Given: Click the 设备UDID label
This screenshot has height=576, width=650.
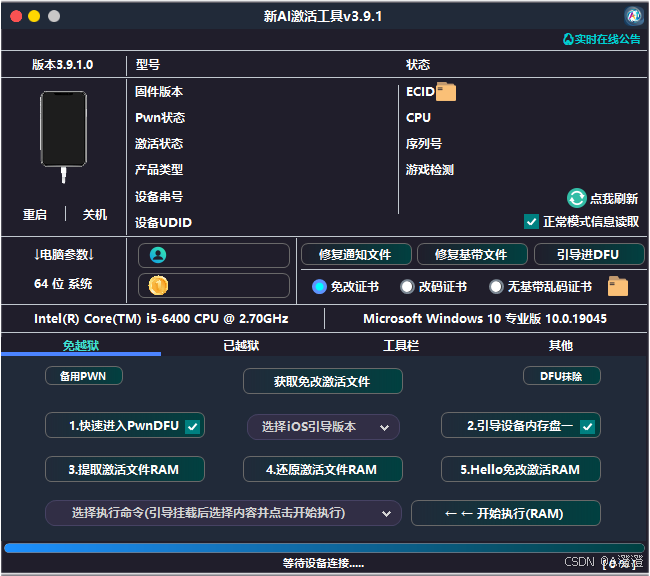Looking at the screenshot, I should (x=163, y=222).
